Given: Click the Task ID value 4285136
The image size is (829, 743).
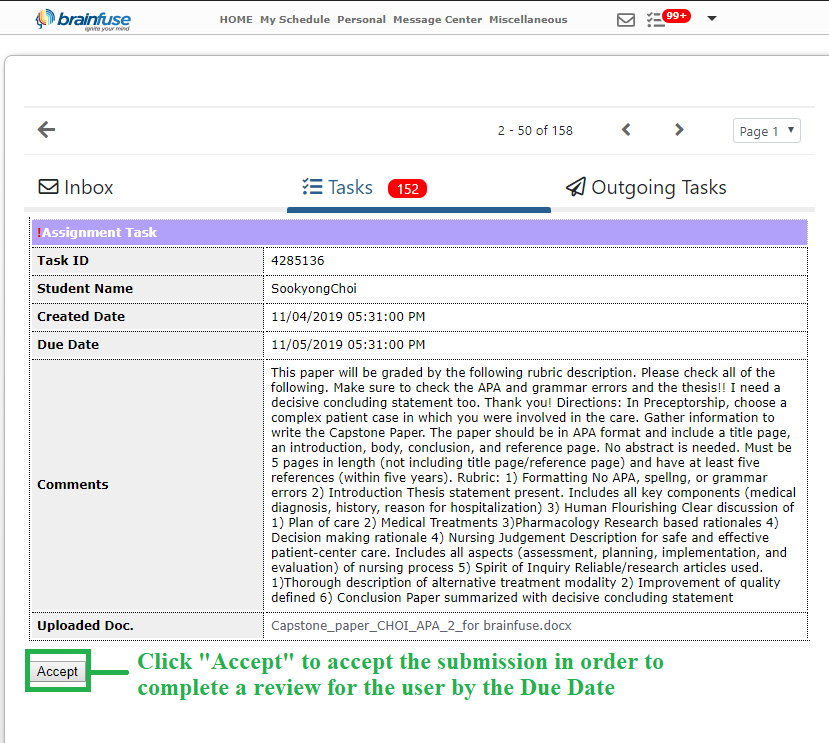Looking at the screenshot, I should (298, 261).
